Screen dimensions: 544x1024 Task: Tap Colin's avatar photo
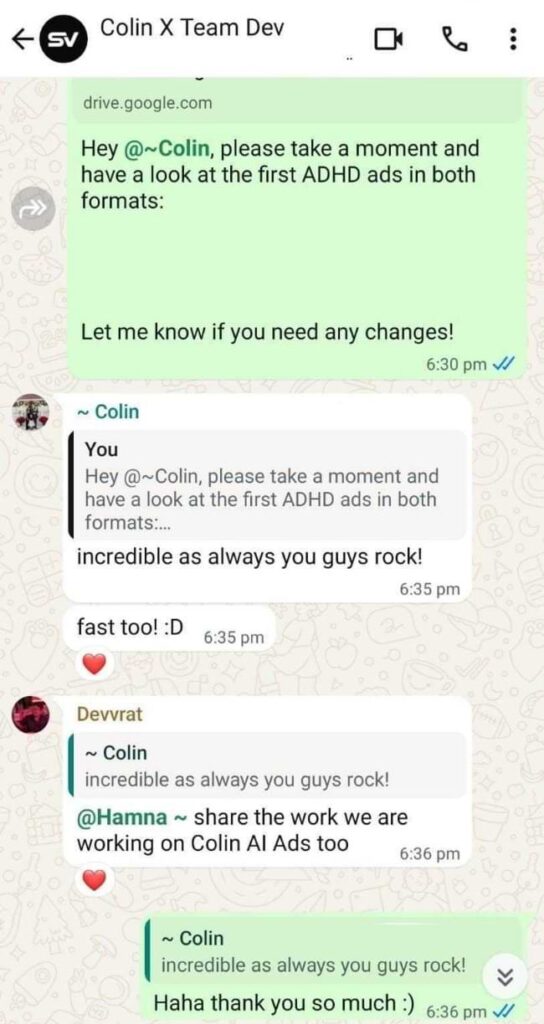pyautogui.click(x=31, y=413)
